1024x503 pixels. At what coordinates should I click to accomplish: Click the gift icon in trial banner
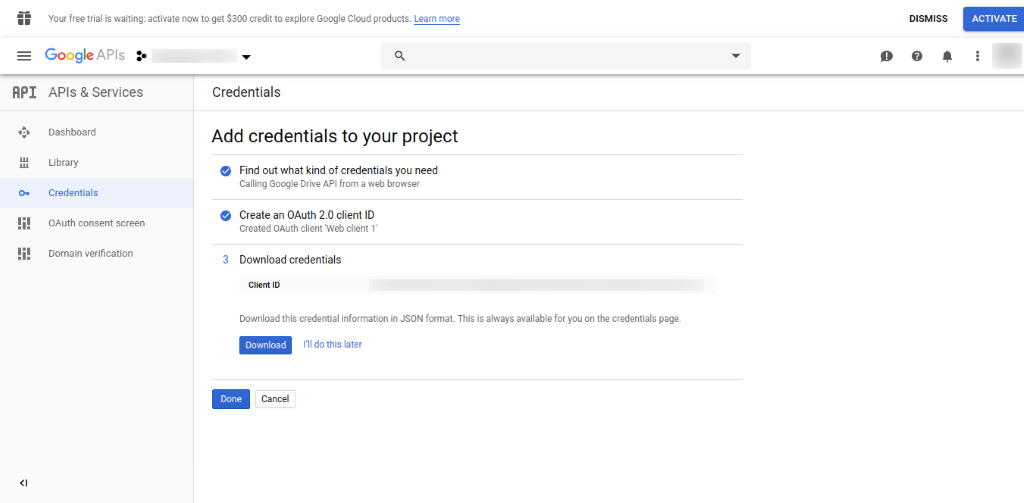pos(24,18)
